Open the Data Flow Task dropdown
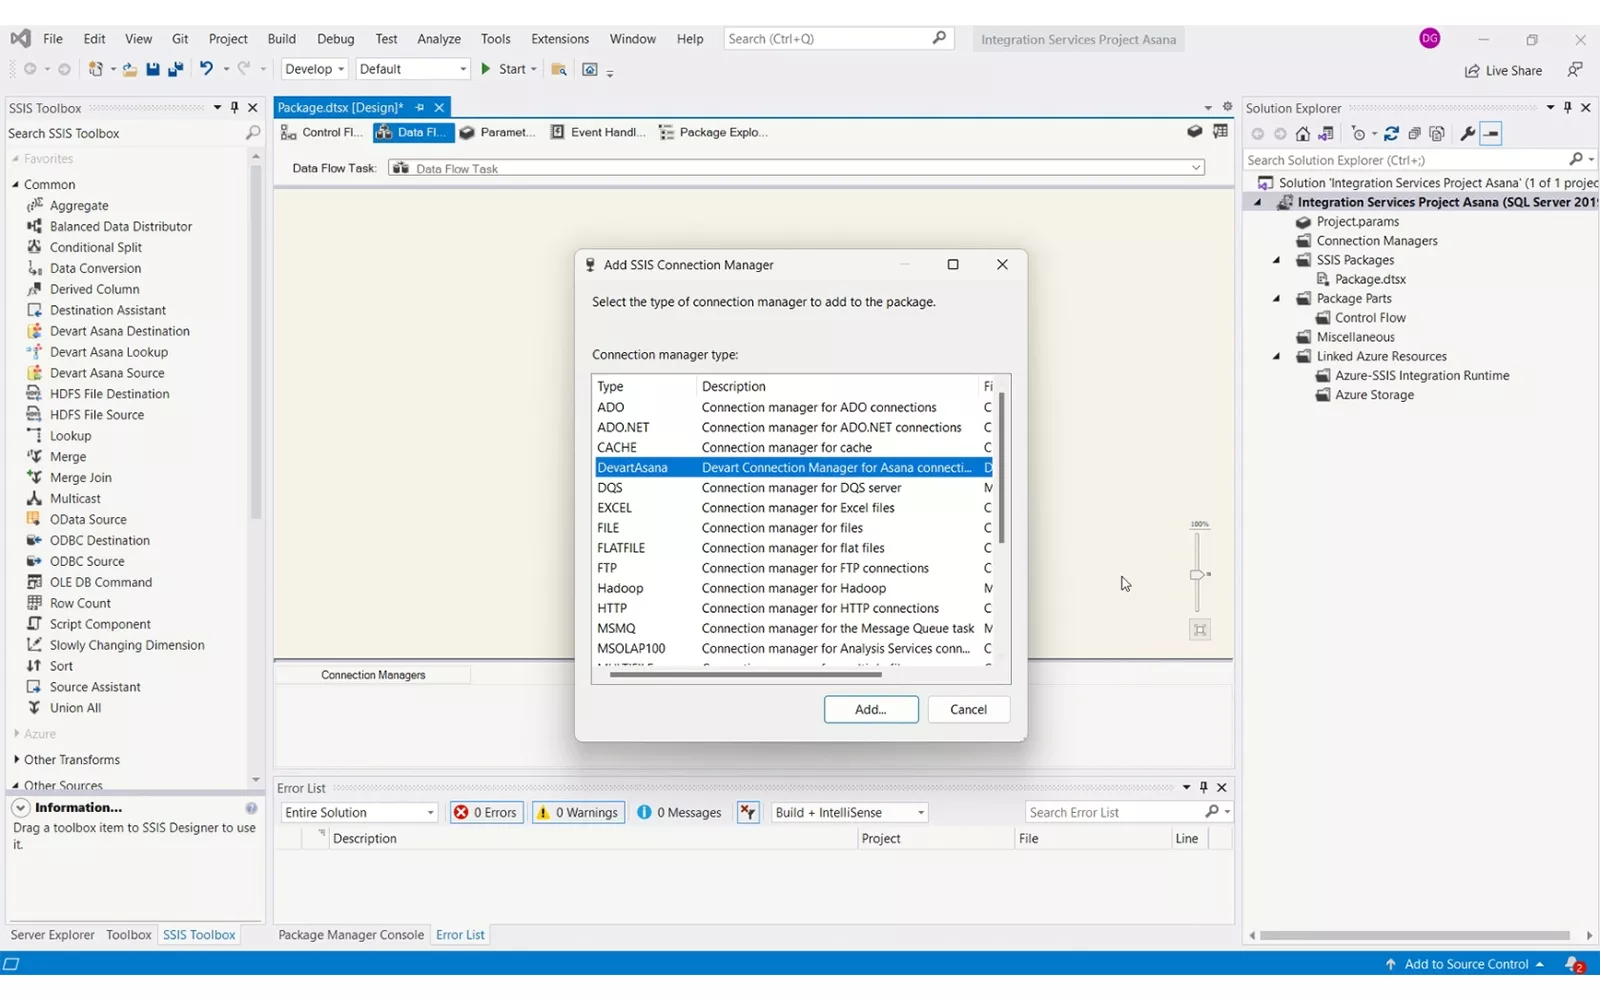The height and width of the screenshot is (1000, 1600). tap(1196, 168)
